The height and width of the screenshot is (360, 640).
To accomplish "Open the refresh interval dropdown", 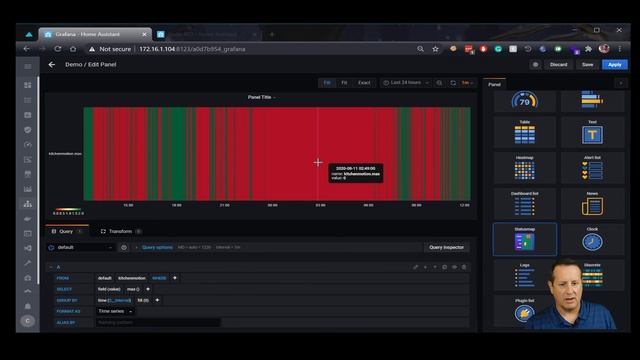I will tap(467, 83).
